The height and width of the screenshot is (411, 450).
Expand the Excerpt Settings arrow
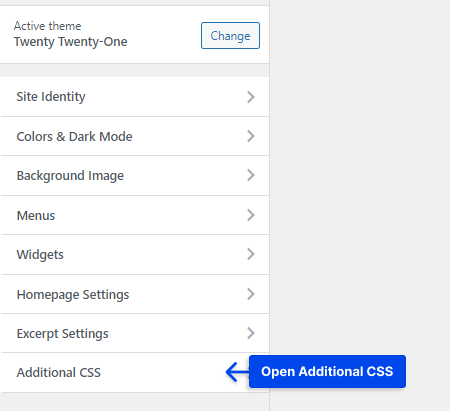(251, 333)
